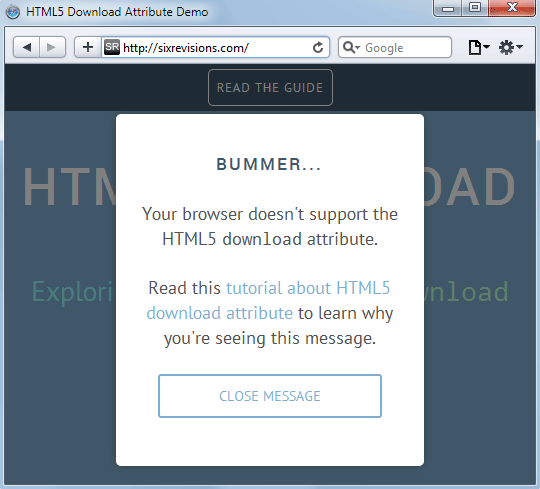540x489 pixels.
Task: Minimize the browser window
Action: [447, 8]
